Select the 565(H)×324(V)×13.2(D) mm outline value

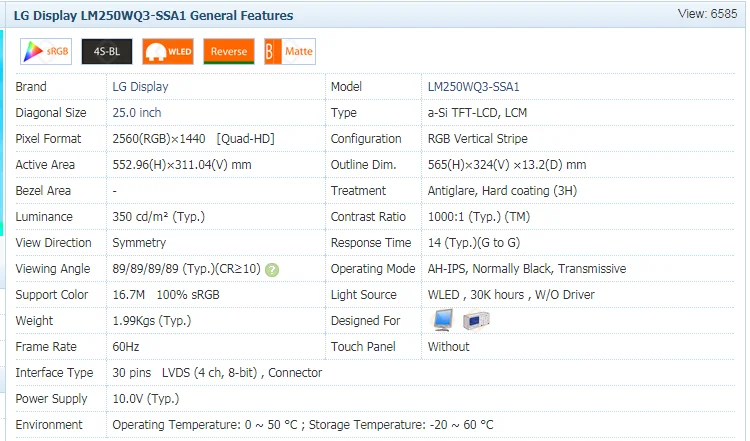click(507, 165)
